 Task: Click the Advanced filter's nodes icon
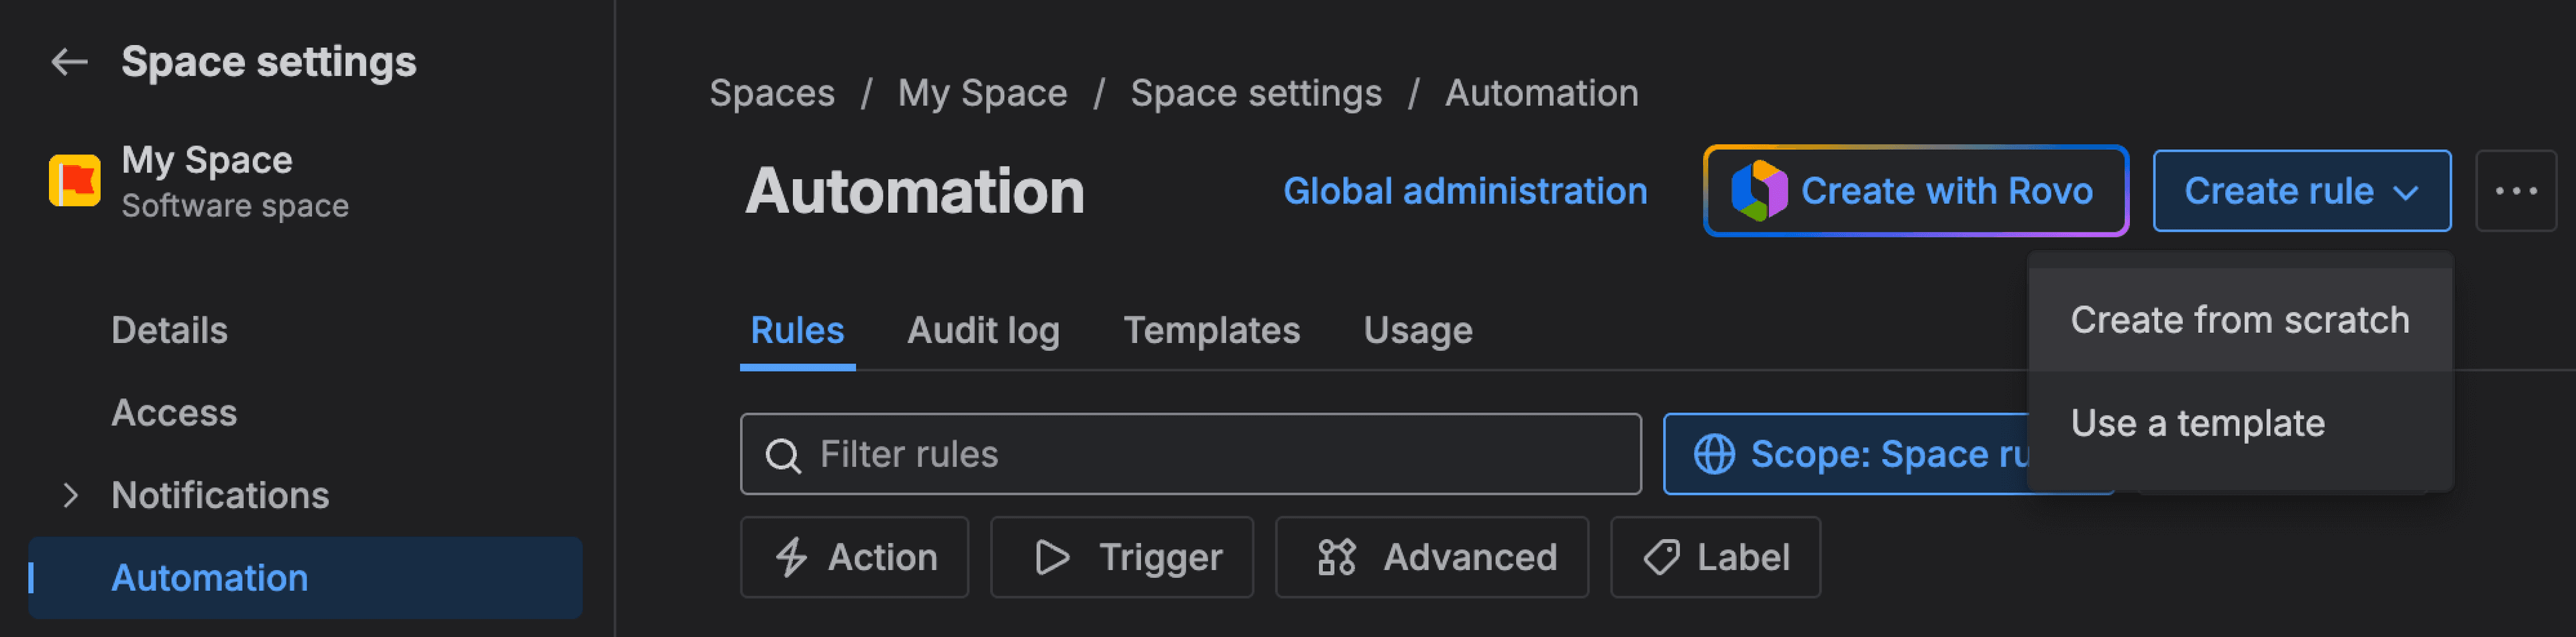click(x=1335, y=557)
